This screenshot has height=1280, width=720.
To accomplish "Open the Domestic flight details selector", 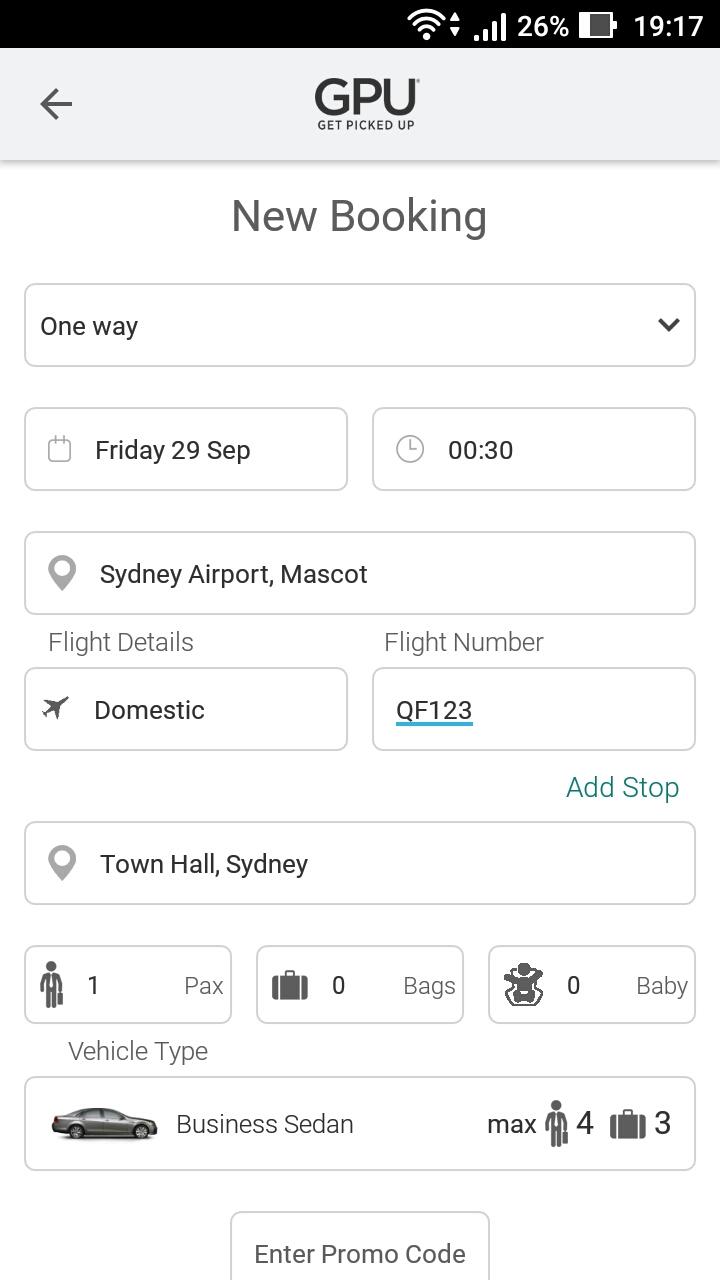I will (x=186, y=709).
